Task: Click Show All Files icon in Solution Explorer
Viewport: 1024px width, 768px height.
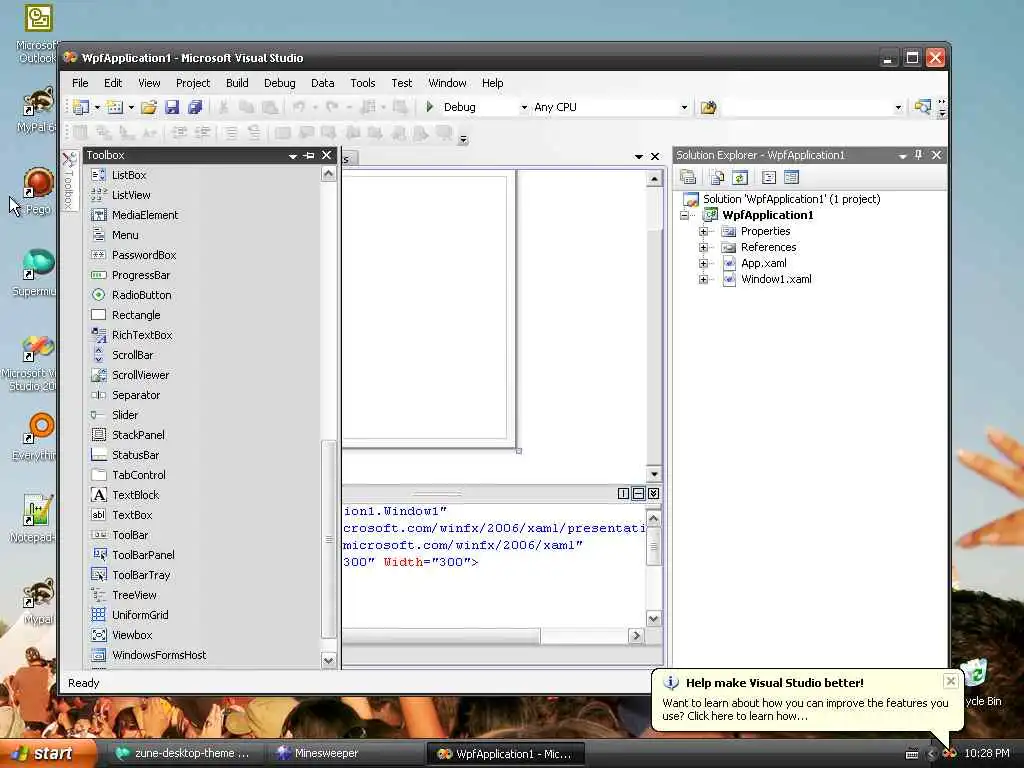Action: coord(717,177)
